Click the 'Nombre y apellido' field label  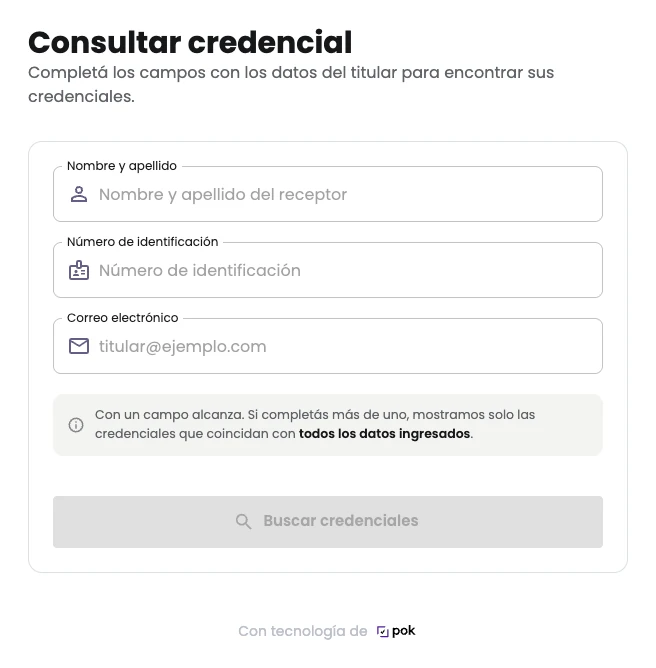122,166
